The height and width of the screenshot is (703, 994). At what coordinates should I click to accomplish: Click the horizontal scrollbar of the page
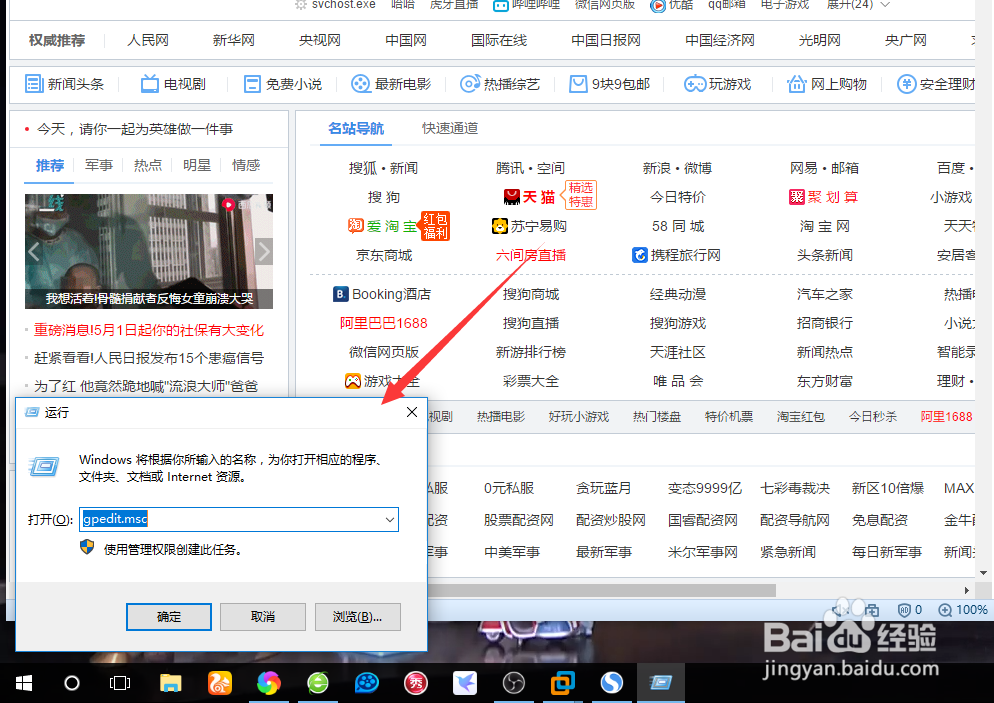click(602, 590)
